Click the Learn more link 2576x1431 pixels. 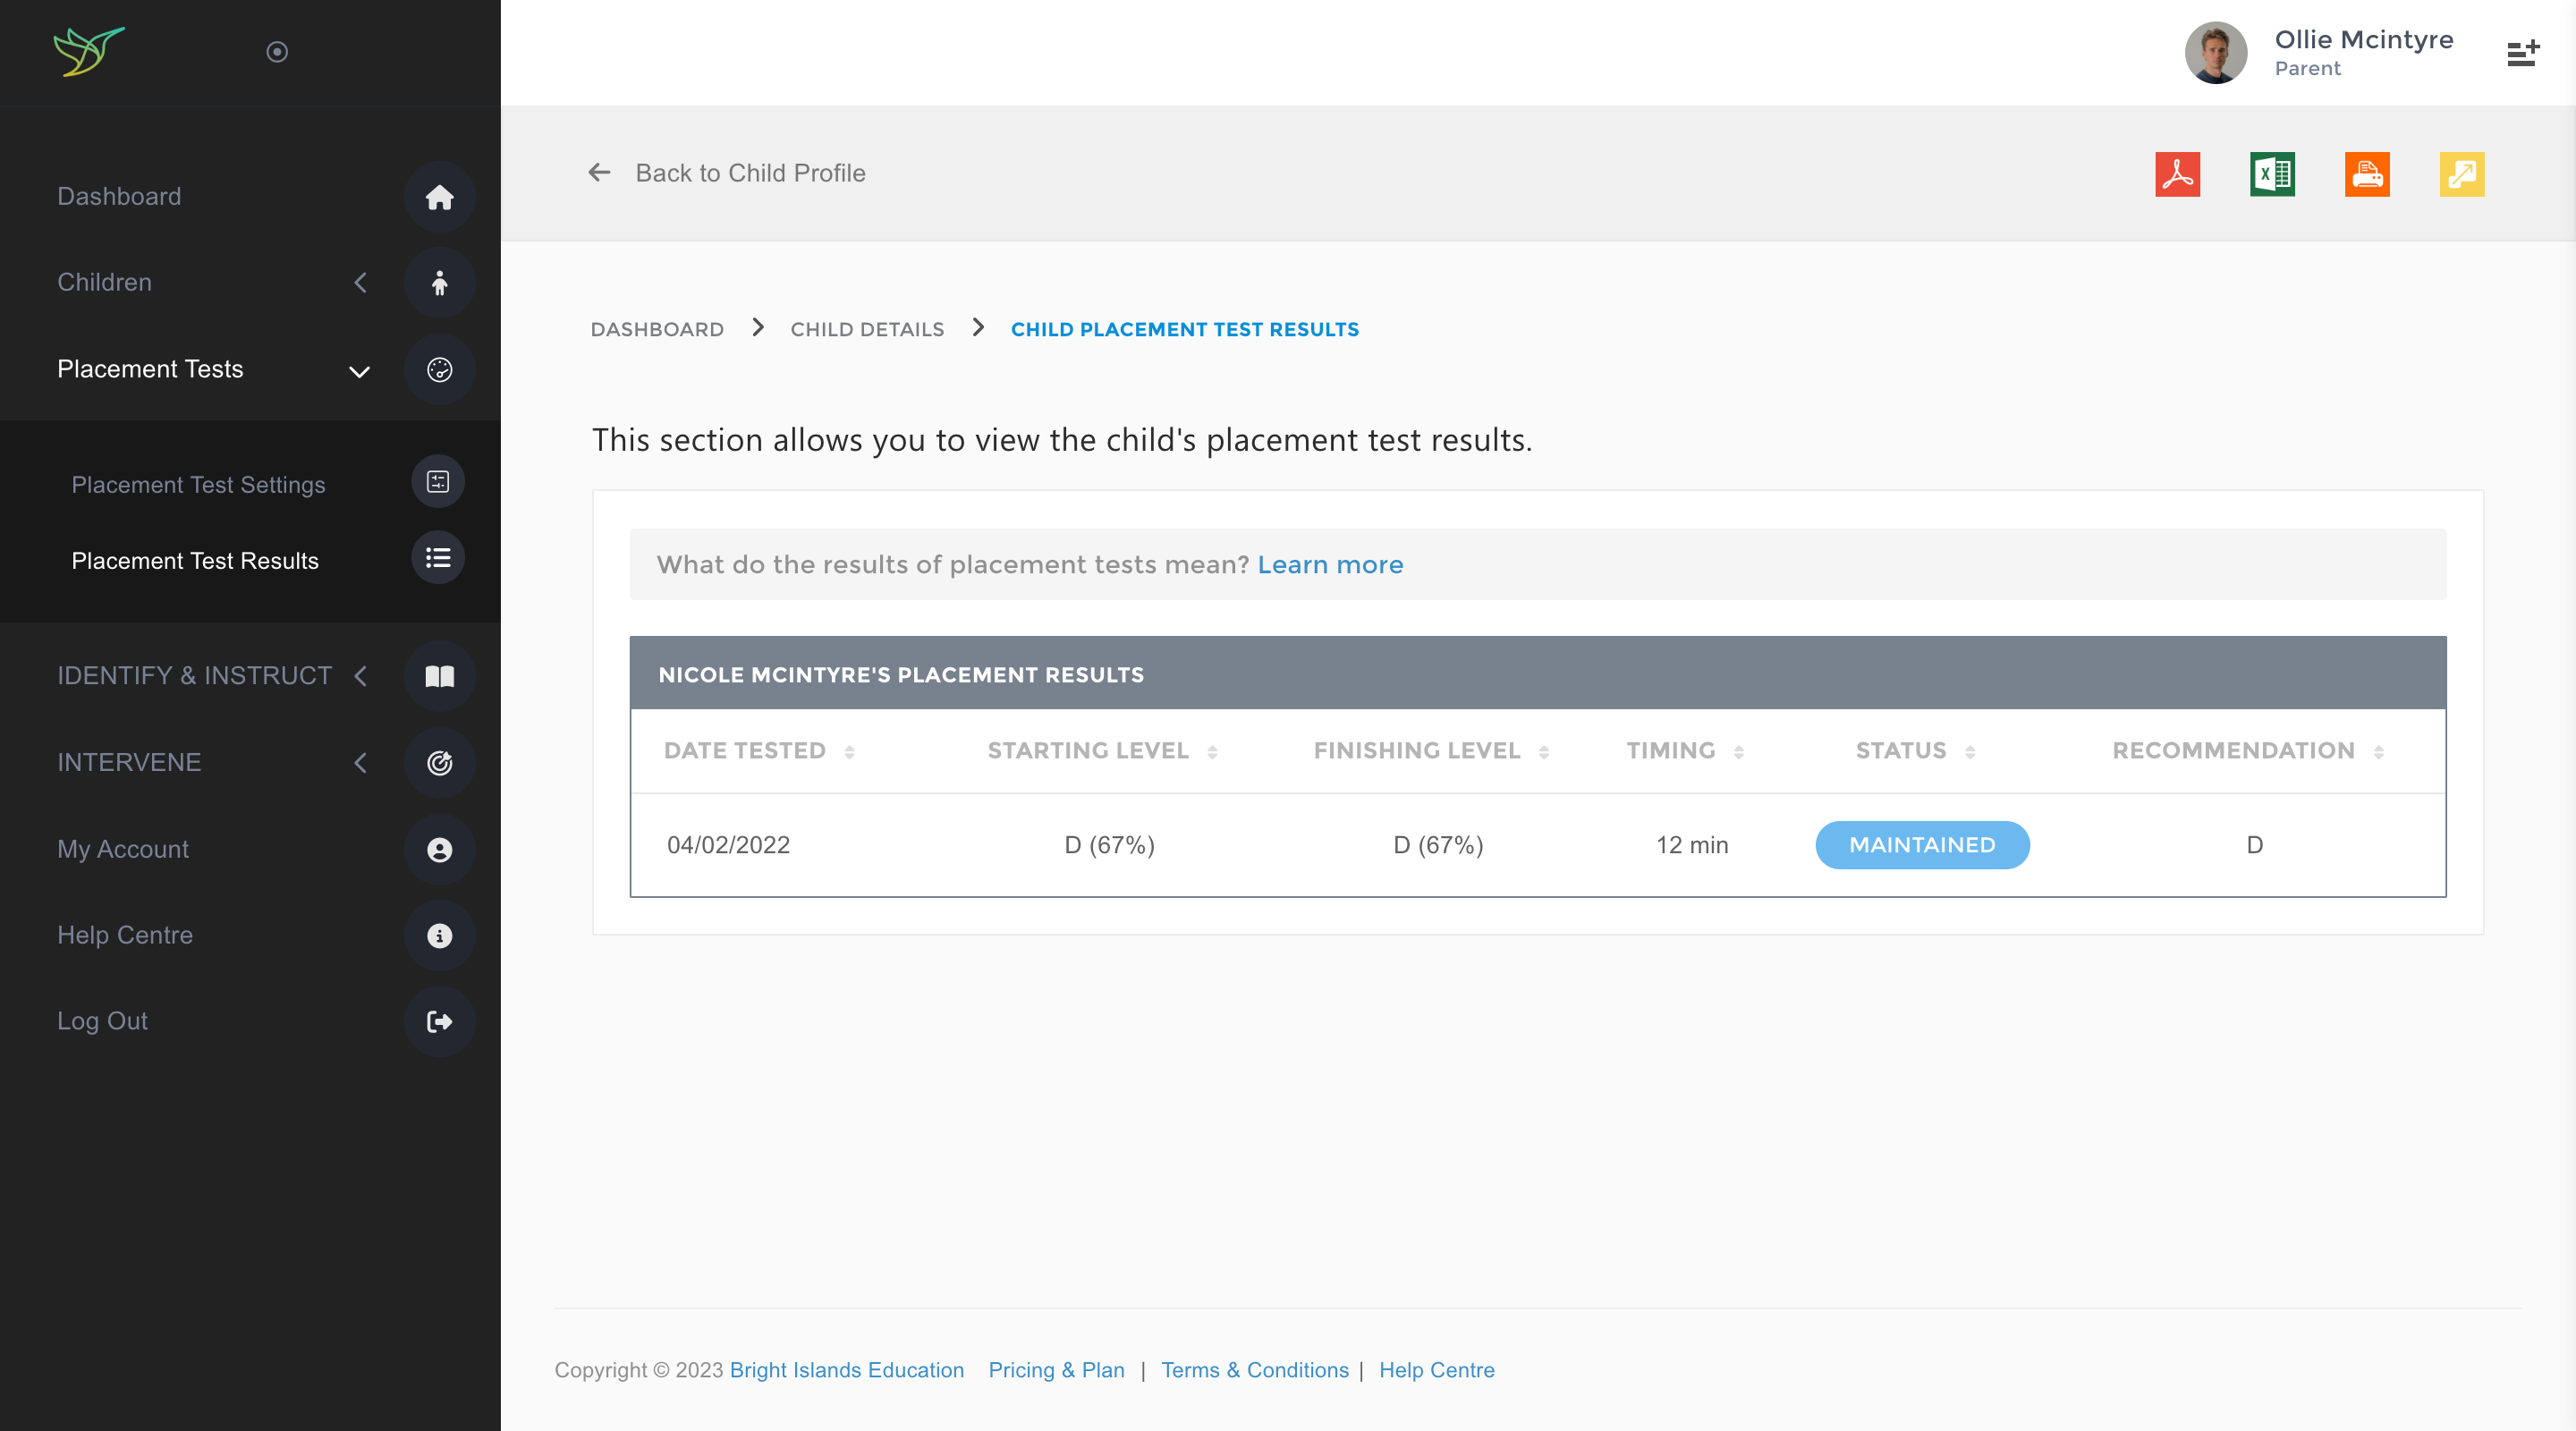tap(1329, 565)
